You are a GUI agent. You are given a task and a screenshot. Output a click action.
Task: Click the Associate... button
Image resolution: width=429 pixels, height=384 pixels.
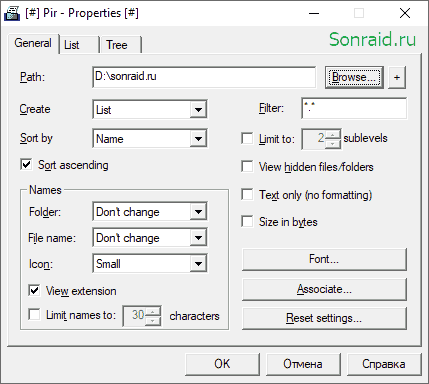click(324, 289)
